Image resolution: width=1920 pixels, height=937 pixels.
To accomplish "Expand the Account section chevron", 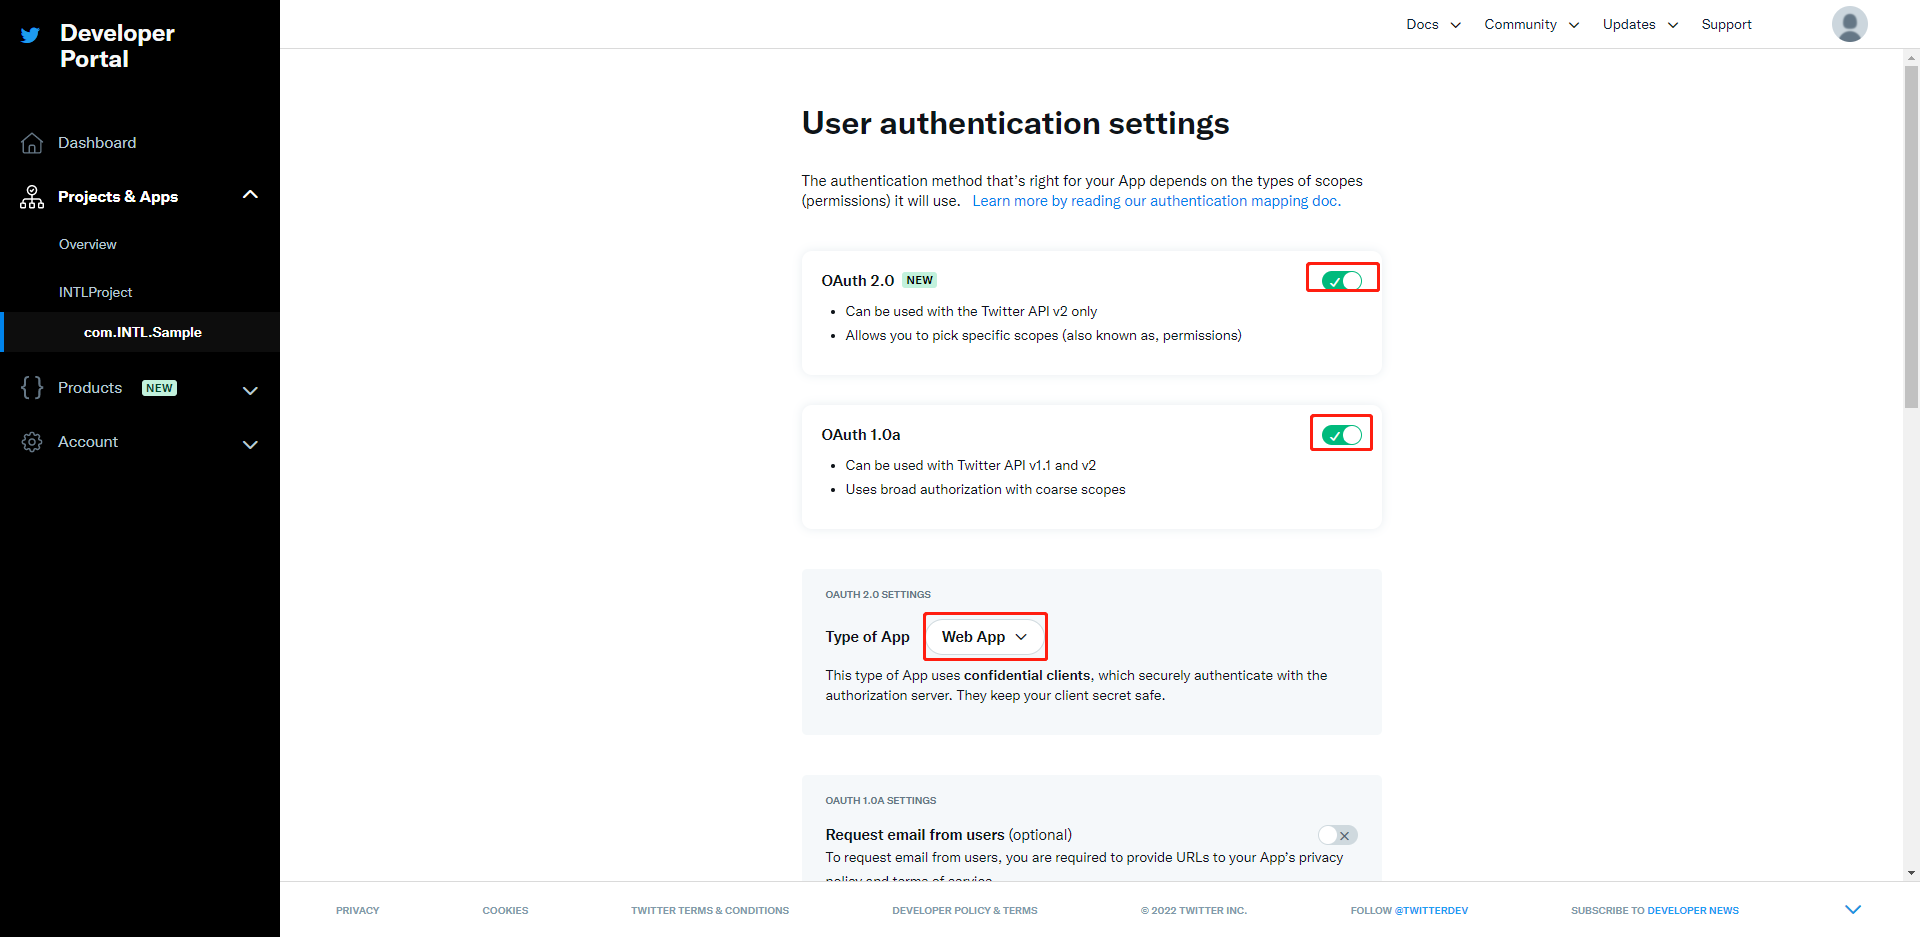I will pos(250,444).
